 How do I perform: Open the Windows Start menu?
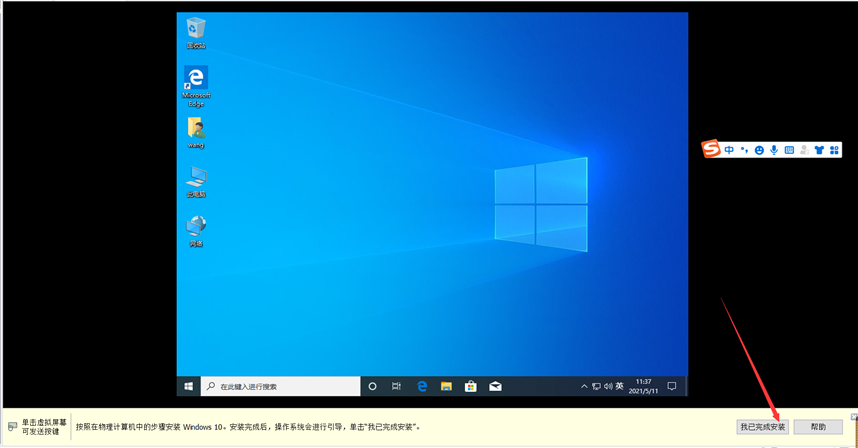[188, 386]
